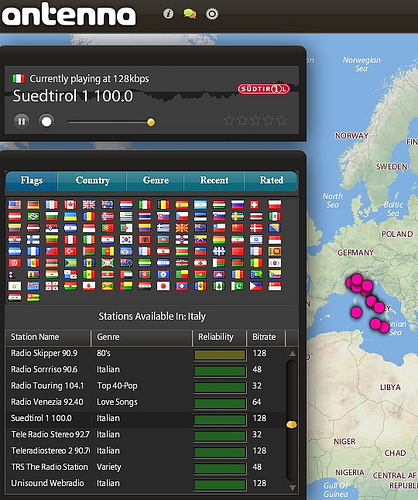Switch to the Genre tab

tap(155, 181)
